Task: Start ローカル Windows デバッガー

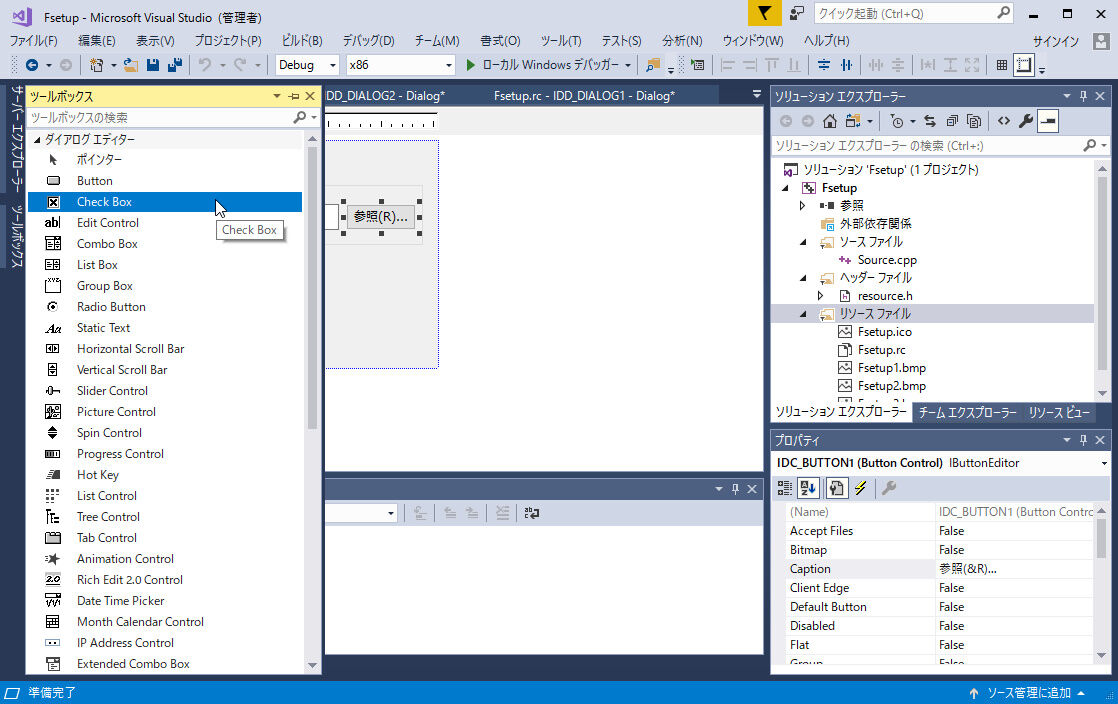Action: (x=542, y=65)
